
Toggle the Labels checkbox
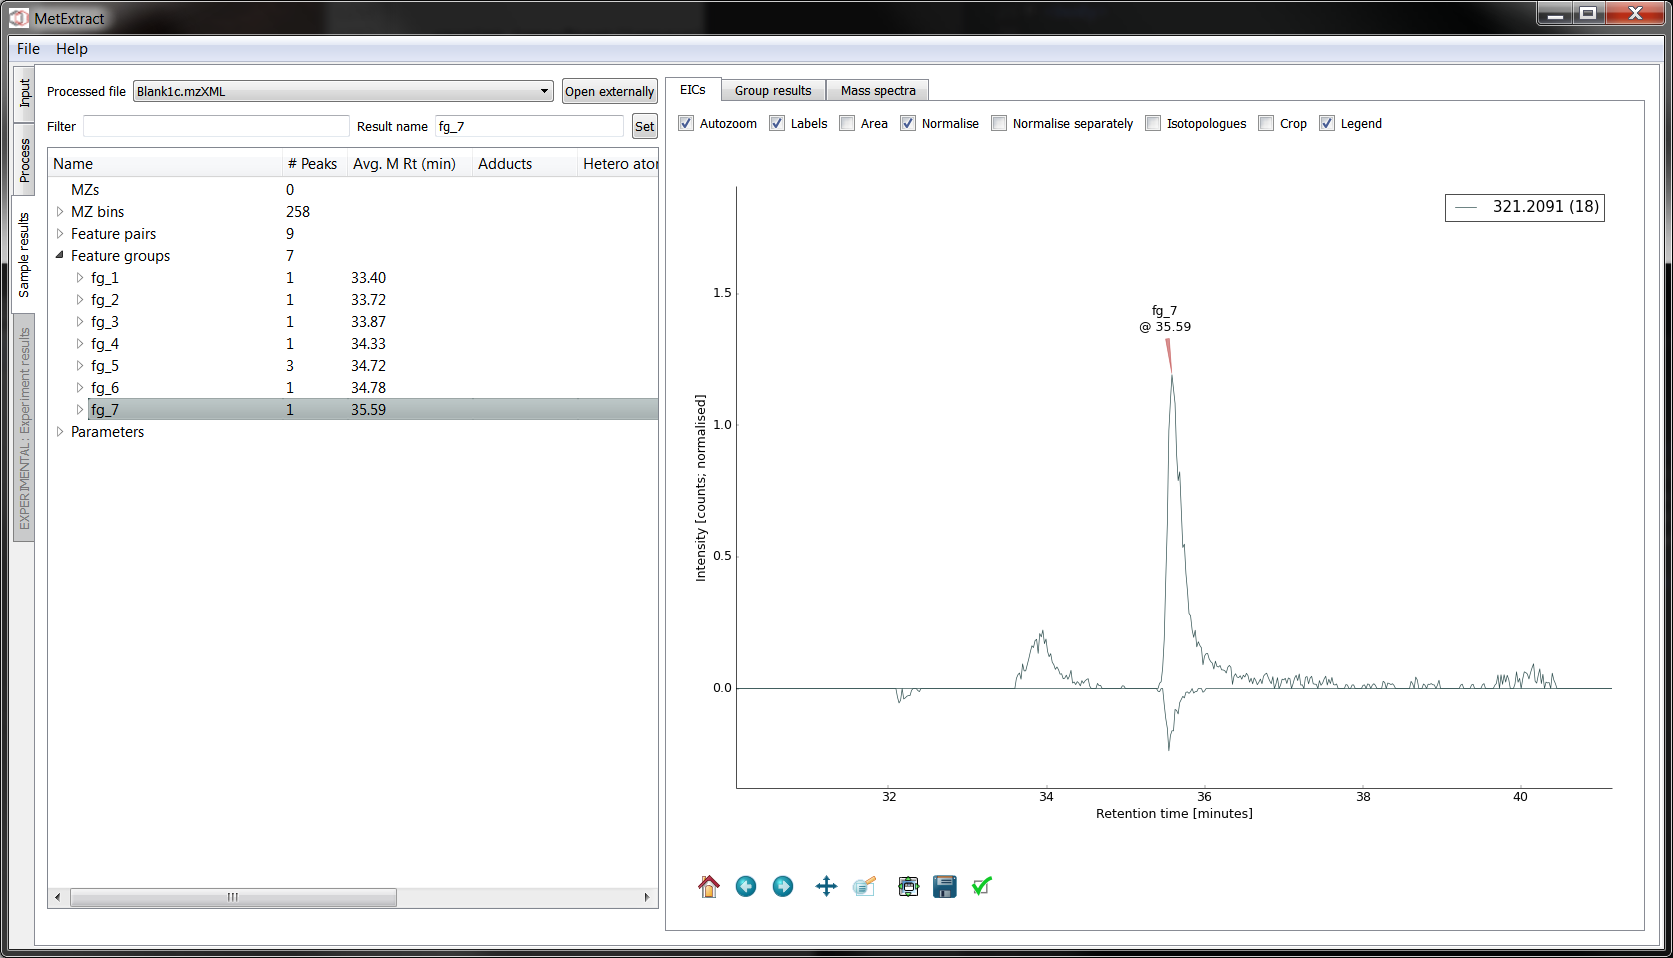point(777,123)
